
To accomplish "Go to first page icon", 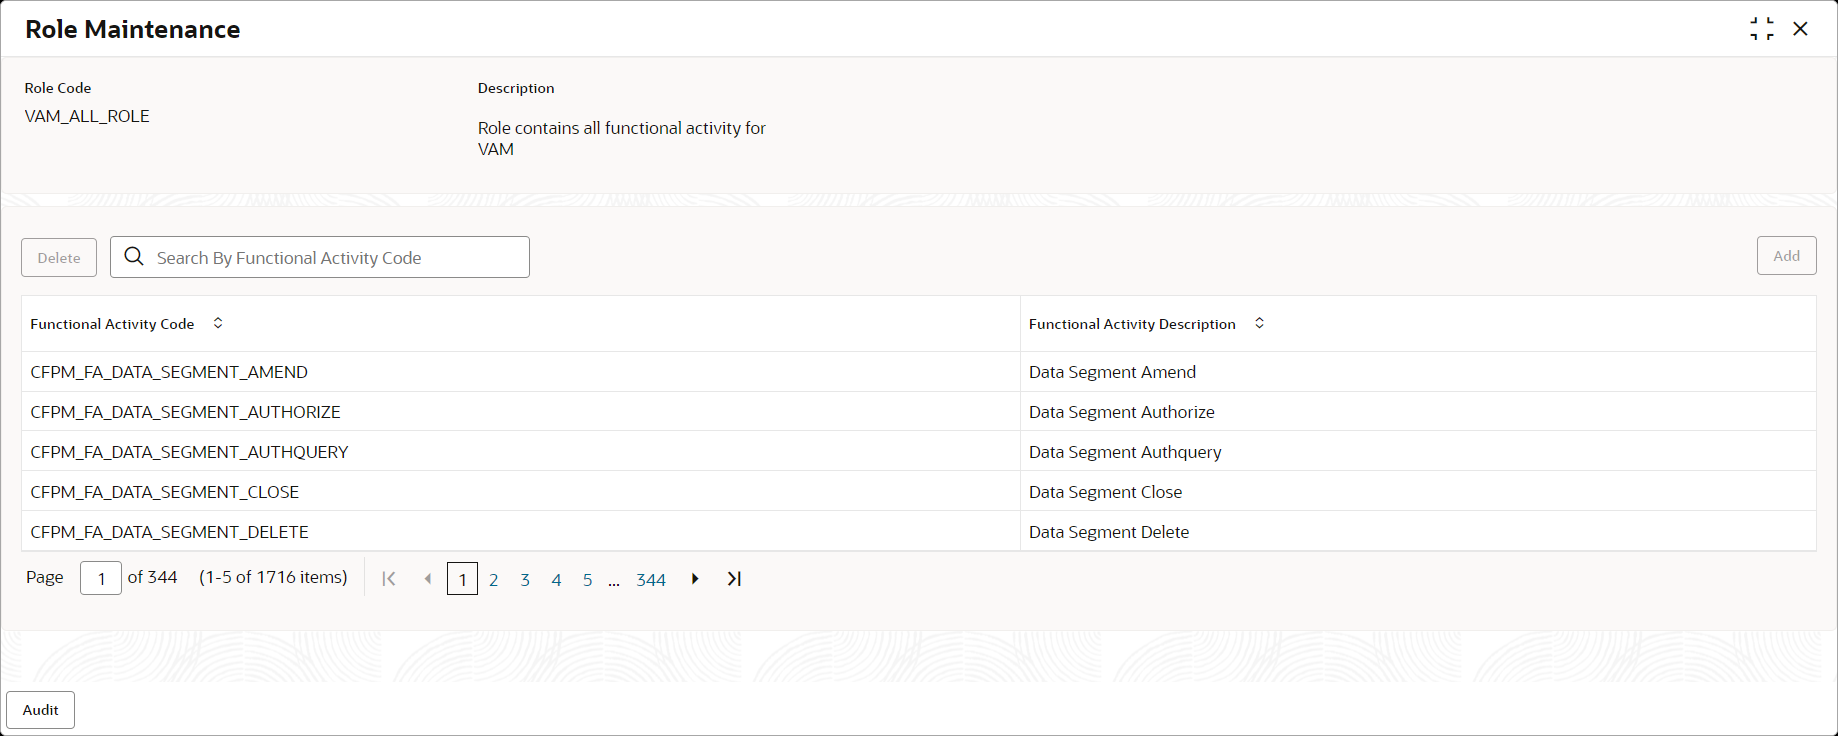I will (x=389, y=579).
